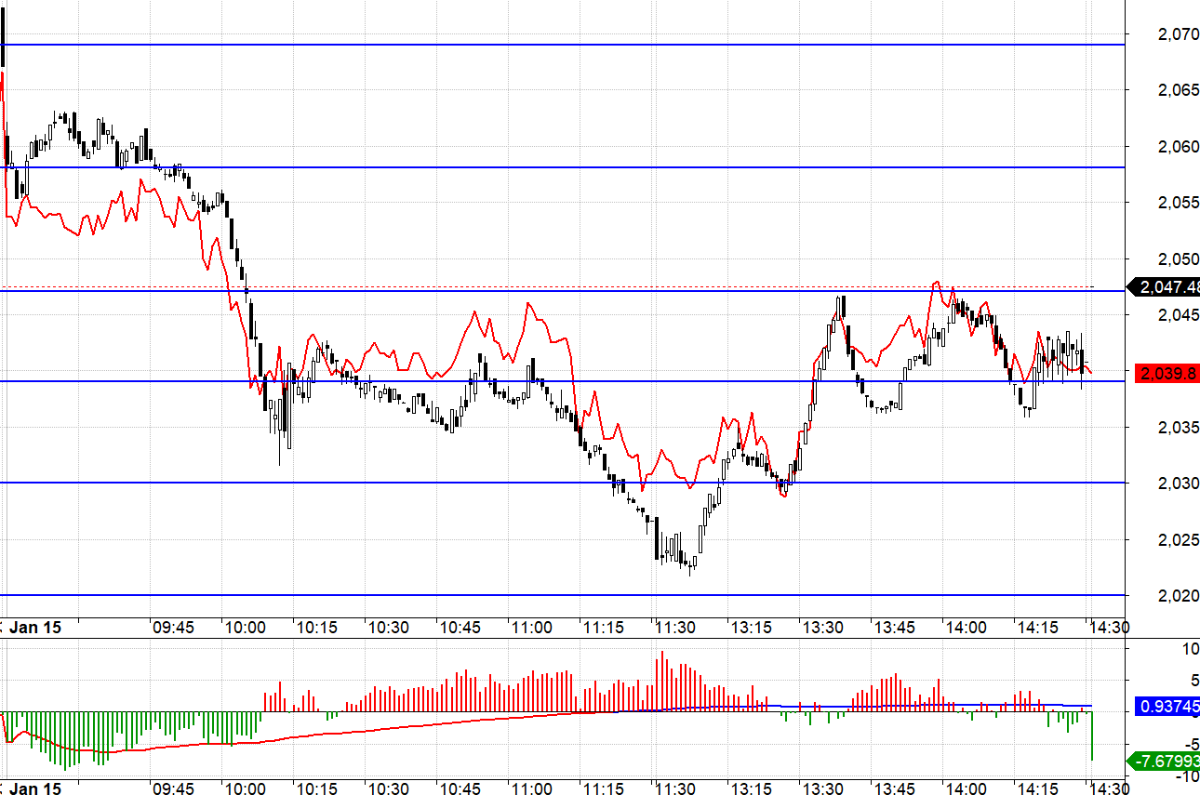Click the red 2,039.8 price label

pos(1167,373)
